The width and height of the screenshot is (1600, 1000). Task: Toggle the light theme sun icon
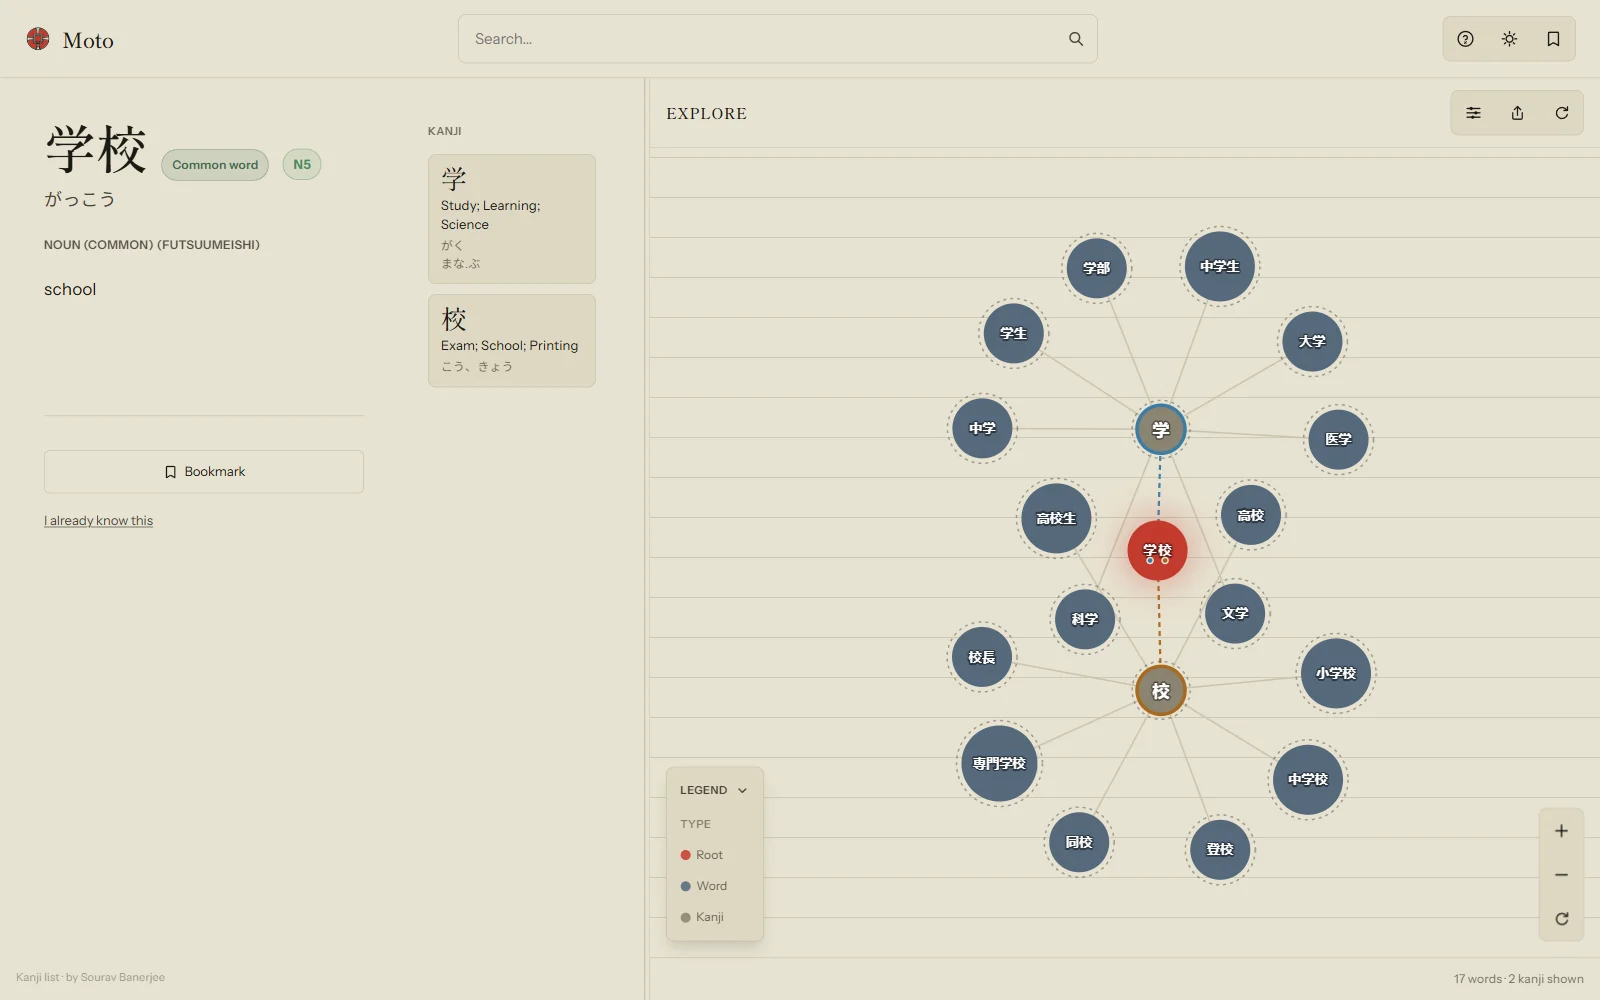(x=1509, y=39)
